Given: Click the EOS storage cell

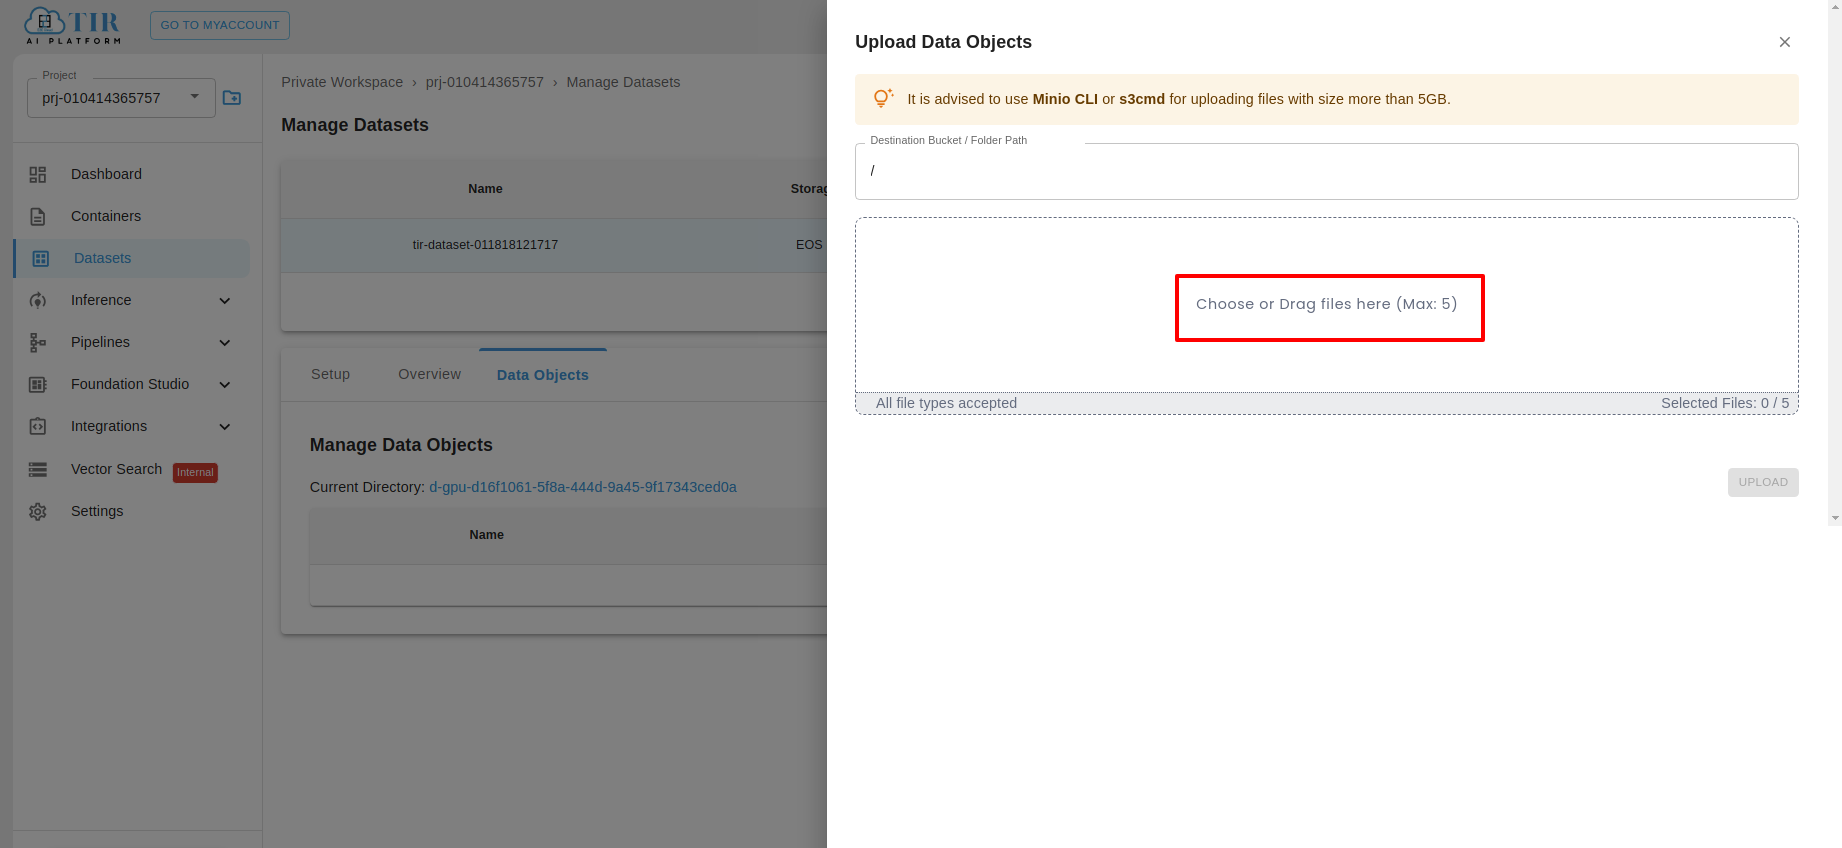Looking at the screenshot, I should pyautogui.click(x=809, y=245).
